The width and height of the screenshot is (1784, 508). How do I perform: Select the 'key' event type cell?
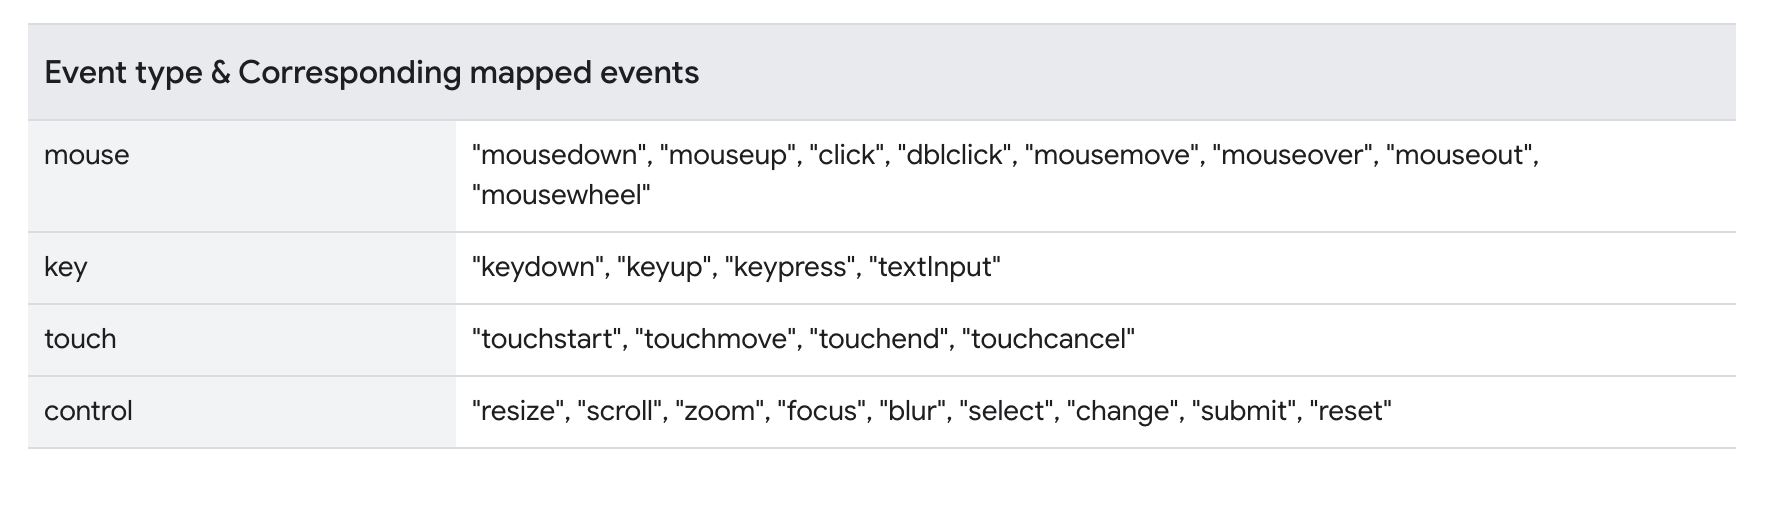[242, 268]
